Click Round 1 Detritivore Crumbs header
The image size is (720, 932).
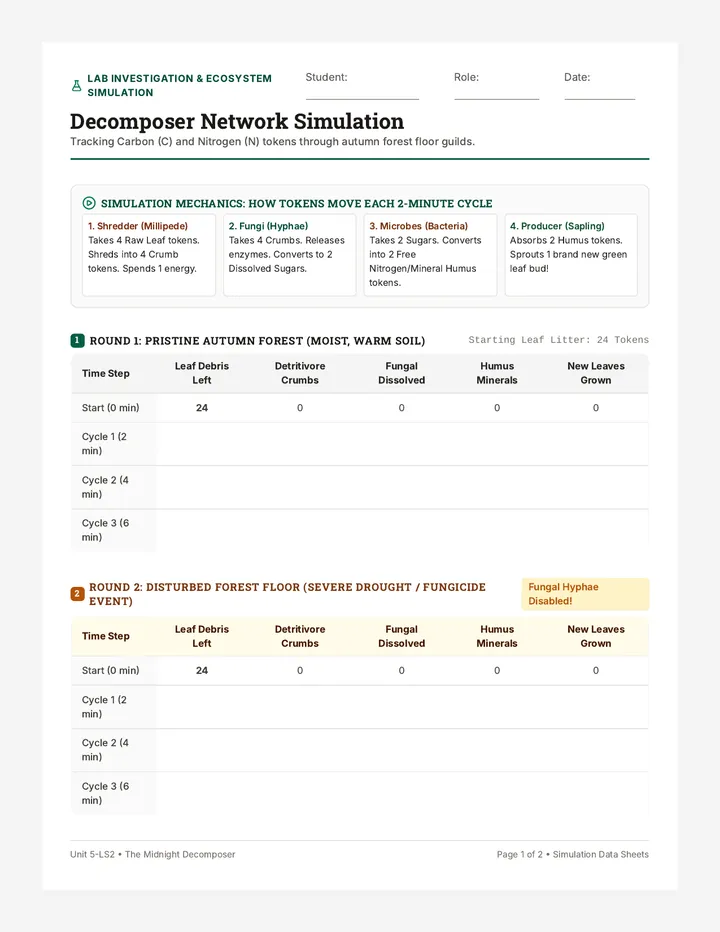[300, 373]
